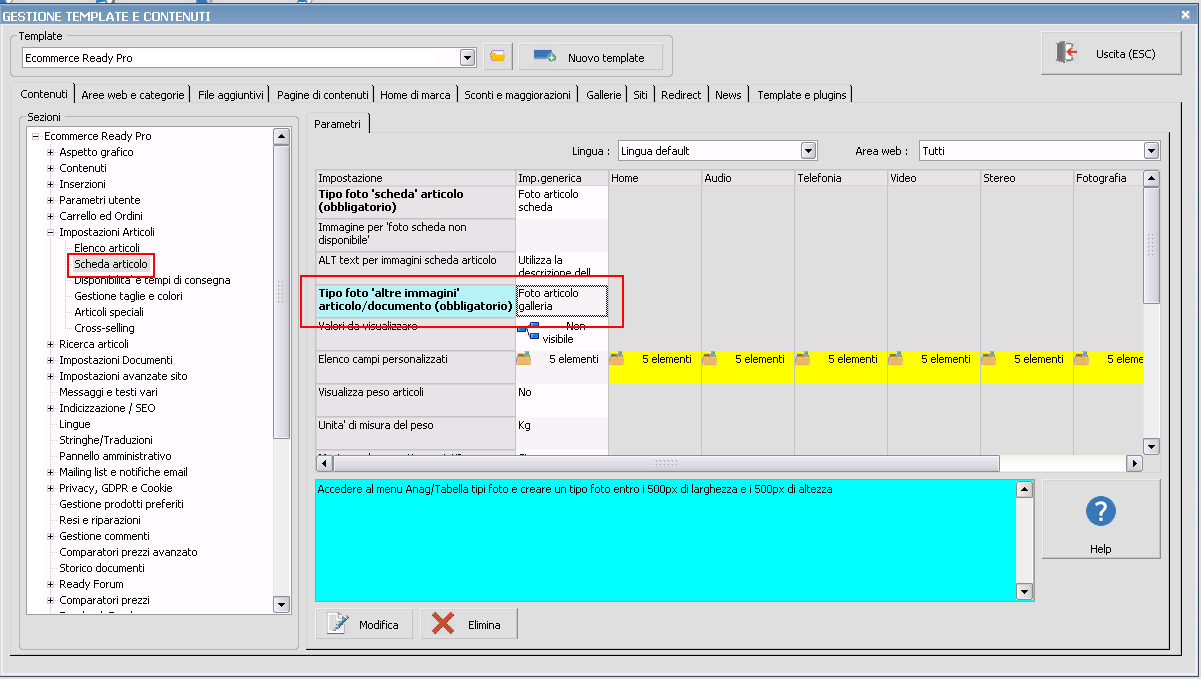This screenshot has height=679, width=1201.
Task: Expand the Indicizzazione / SEO node
Action: click(x=50, y=408)
